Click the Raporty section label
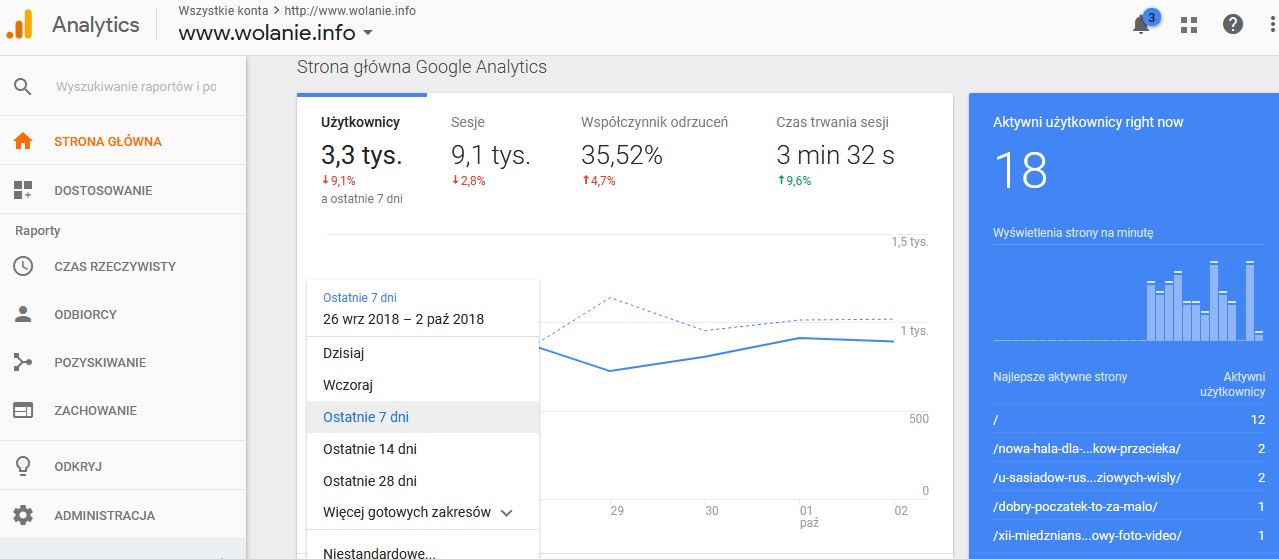 [38, 230]
